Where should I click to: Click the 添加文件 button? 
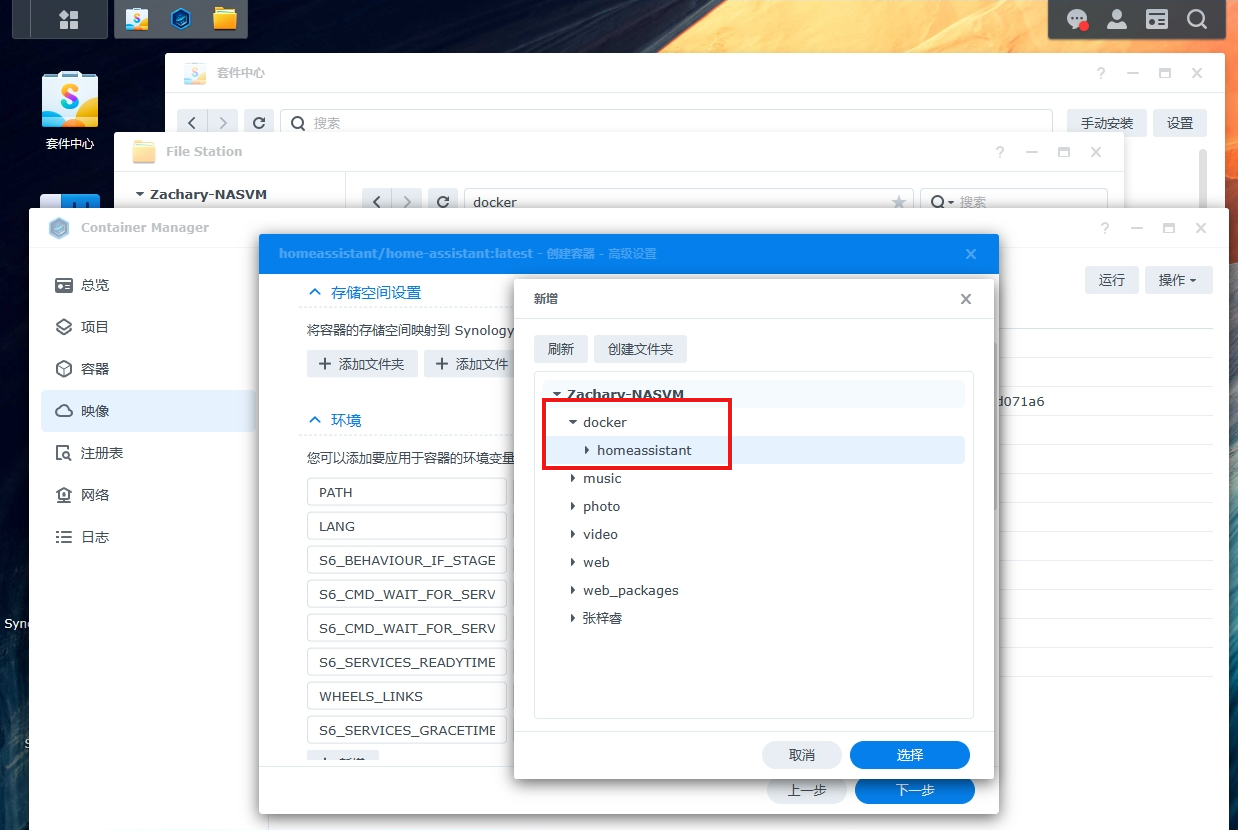(470, 364)
